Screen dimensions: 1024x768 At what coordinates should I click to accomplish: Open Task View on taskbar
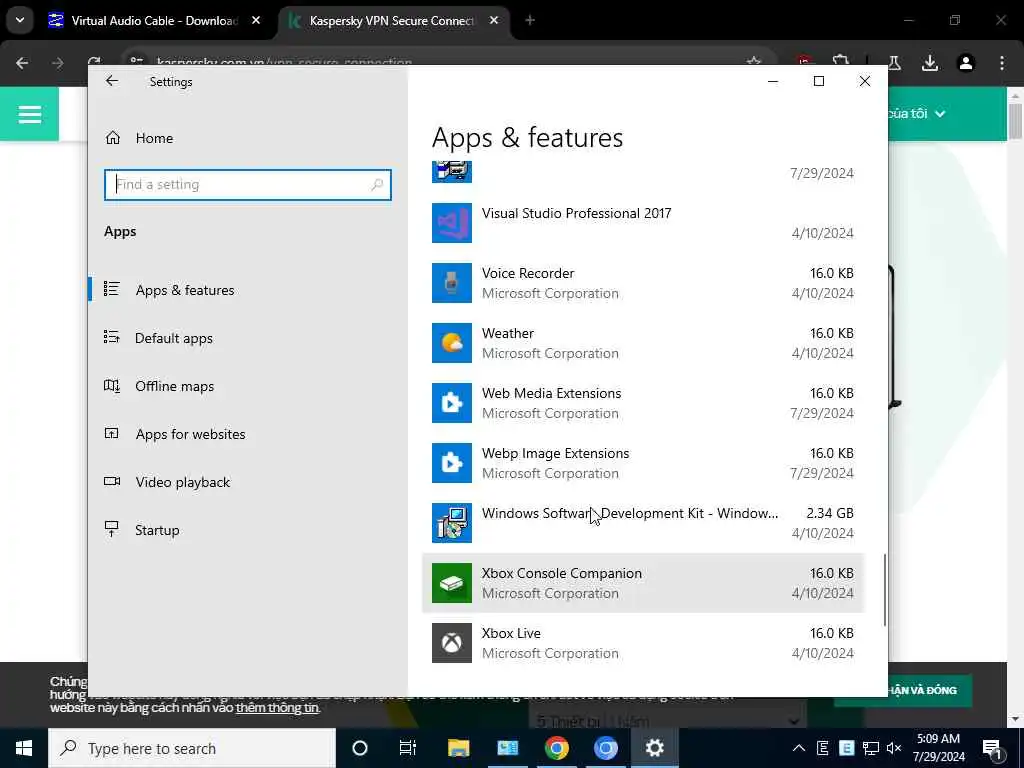(x=408, y=748)
